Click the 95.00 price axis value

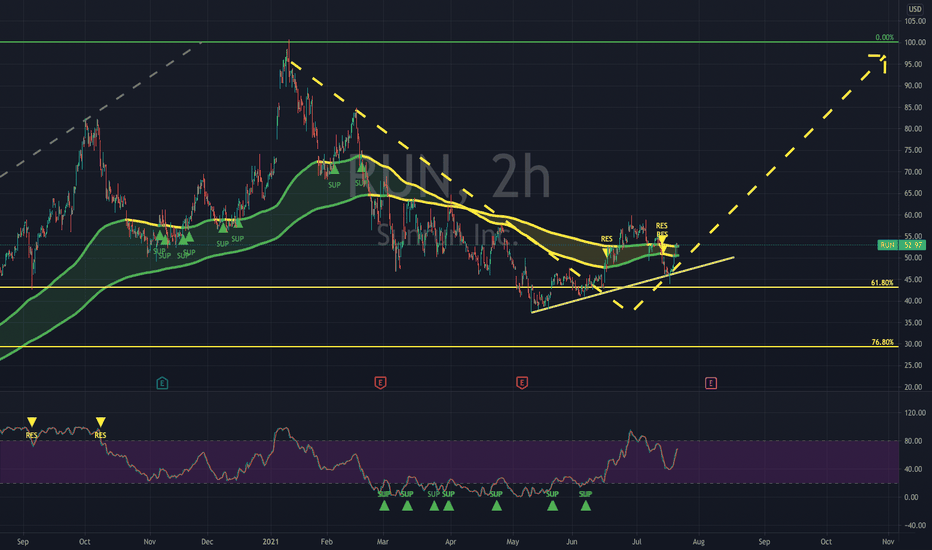tap(915, 64)
